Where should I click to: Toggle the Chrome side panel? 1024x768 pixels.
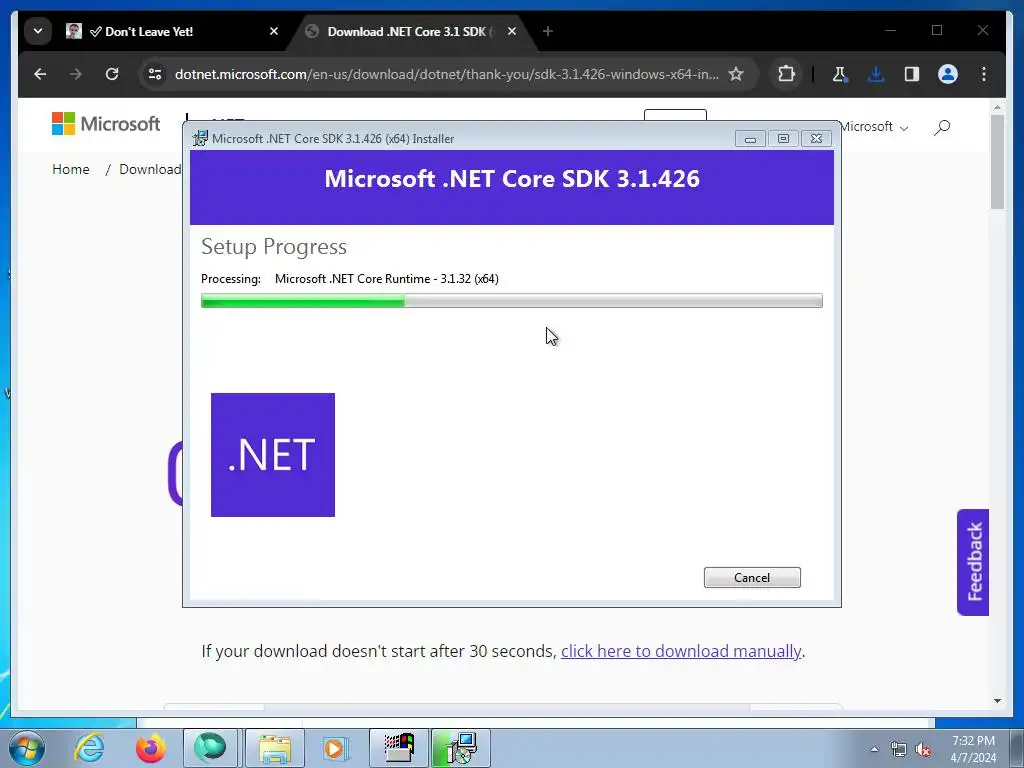coord(912,74)
